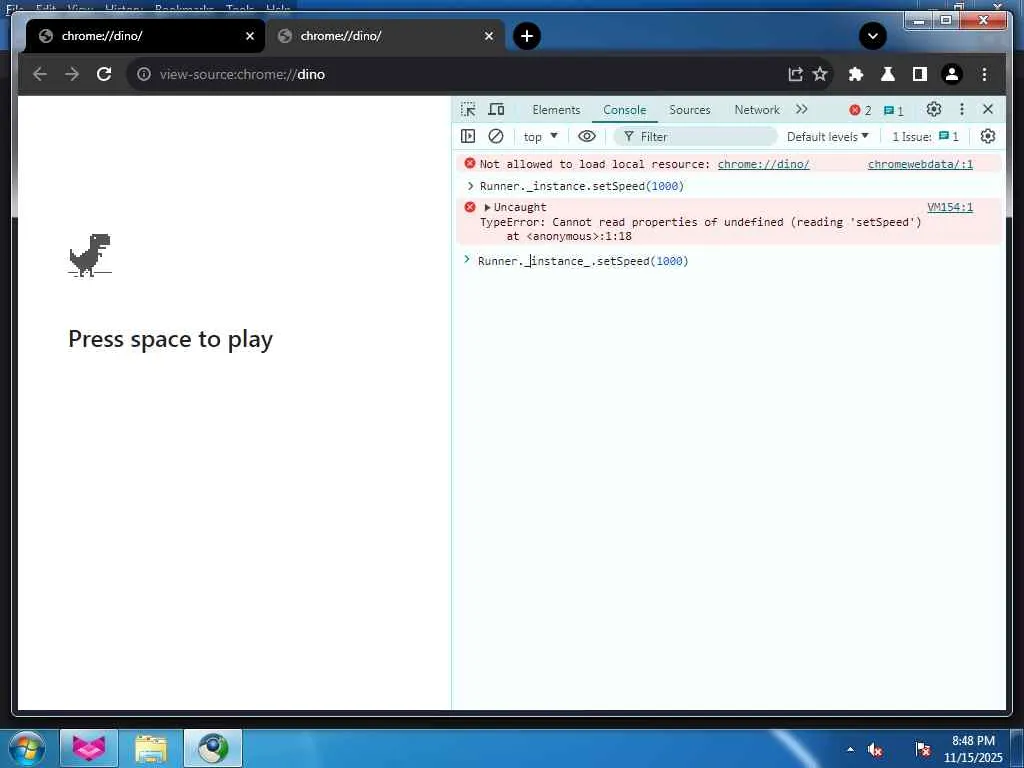Close the second chrome://dino/ tab

[x=488, y=36]
